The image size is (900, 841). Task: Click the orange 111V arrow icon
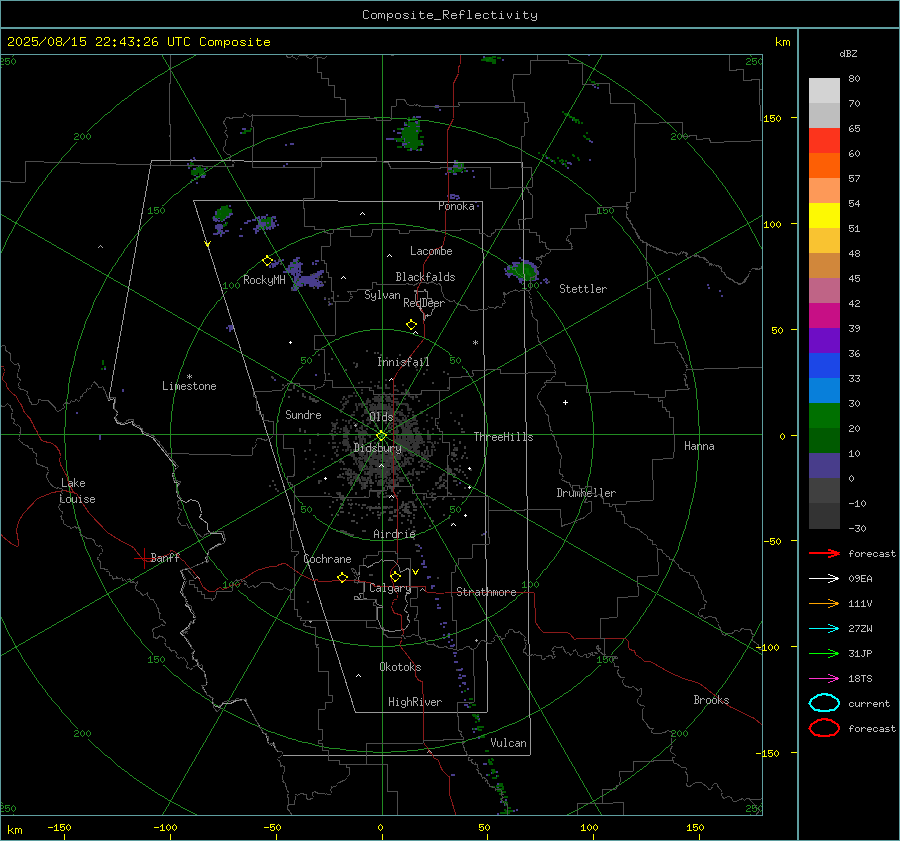pos(824,603)
